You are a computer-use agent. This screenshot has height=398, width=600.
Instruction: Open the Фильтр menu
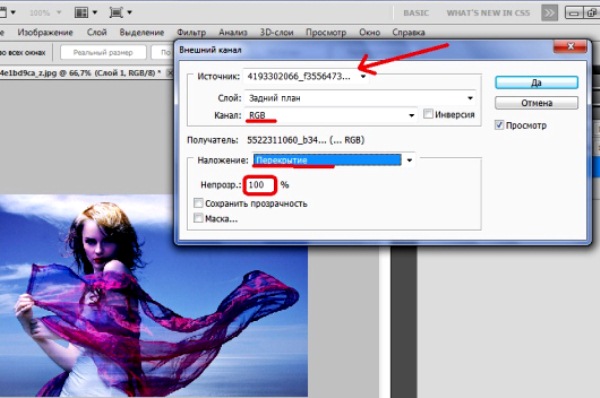tap(191, 33)
